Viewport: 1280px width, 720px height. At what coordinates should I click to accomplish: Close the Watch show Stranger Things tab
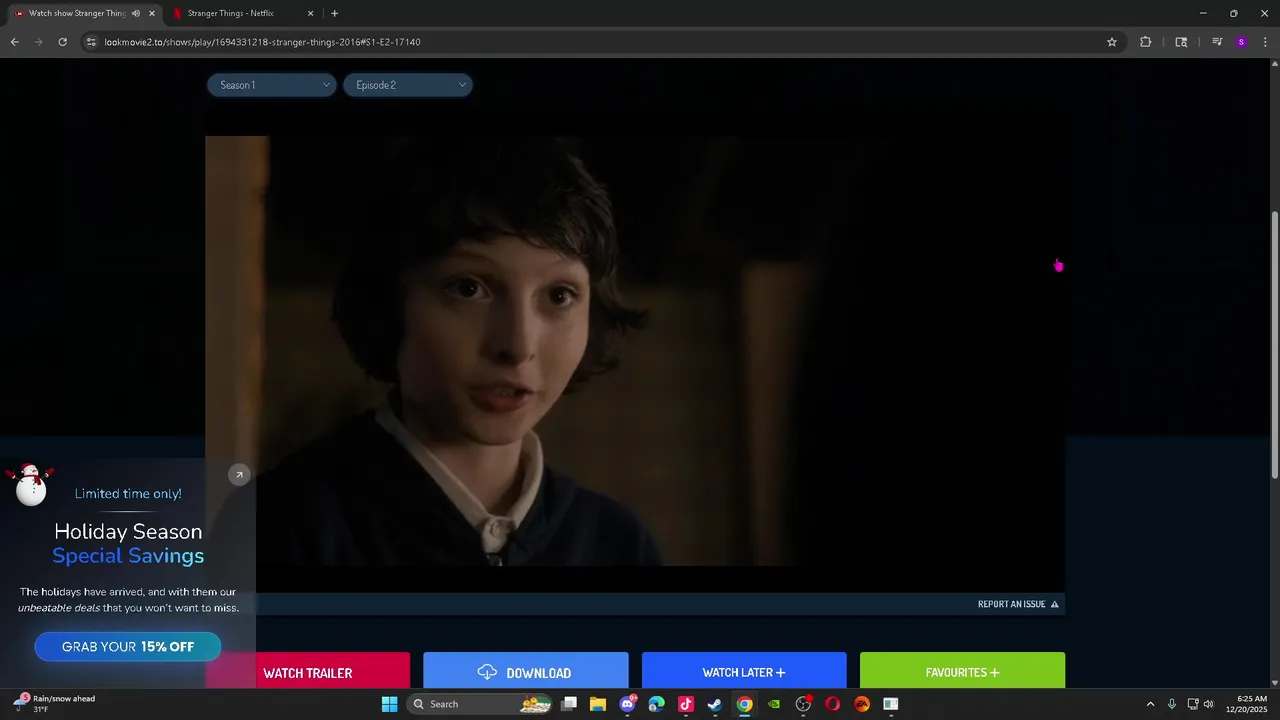click(x=152, y=13)
